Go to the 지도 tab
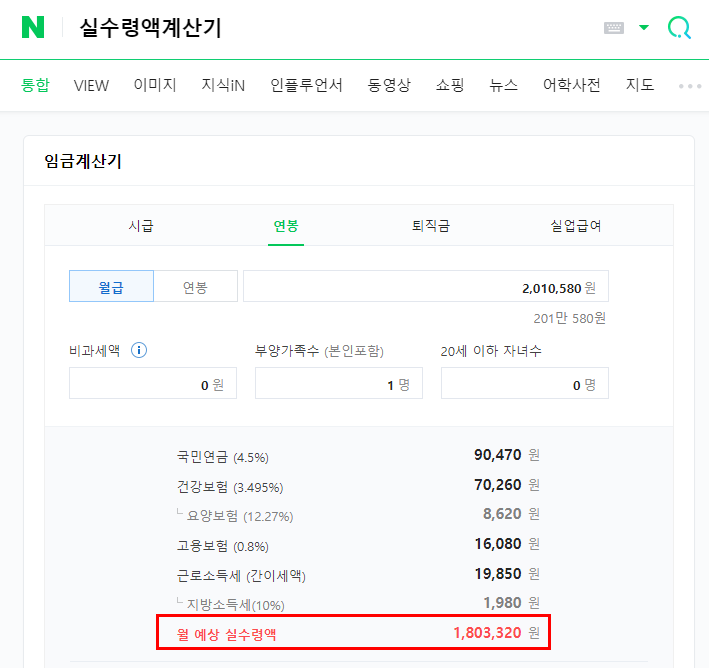Screen dimensions: 709x668 point(640,85)
